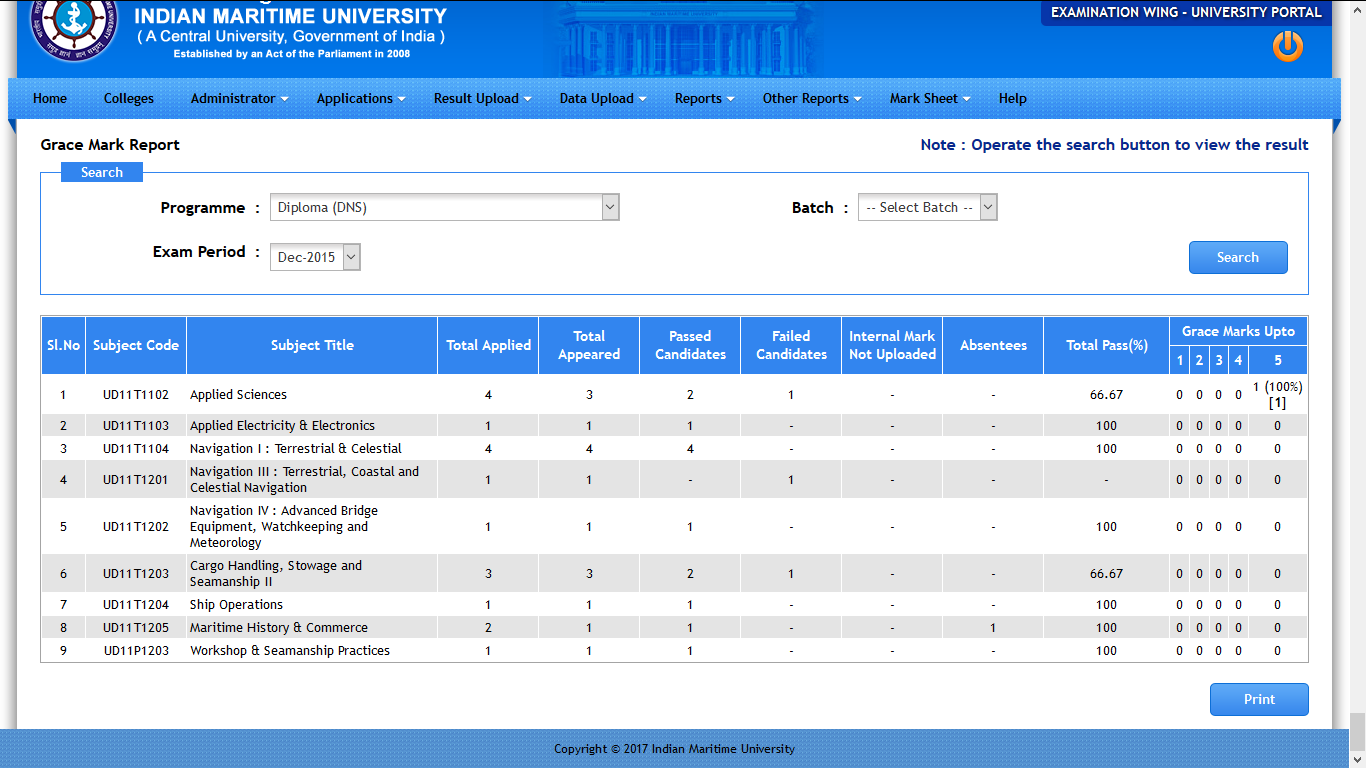This screenshot has width=1366, height=768.
Task: Open the Help menu item
Action: click(1012, 98)
